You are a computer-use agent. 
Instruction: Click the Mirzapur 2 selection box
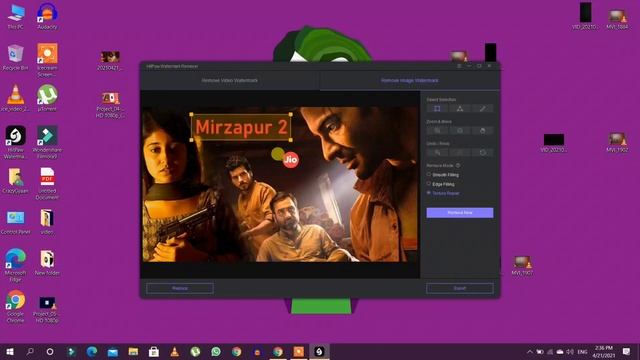(241, 127)
